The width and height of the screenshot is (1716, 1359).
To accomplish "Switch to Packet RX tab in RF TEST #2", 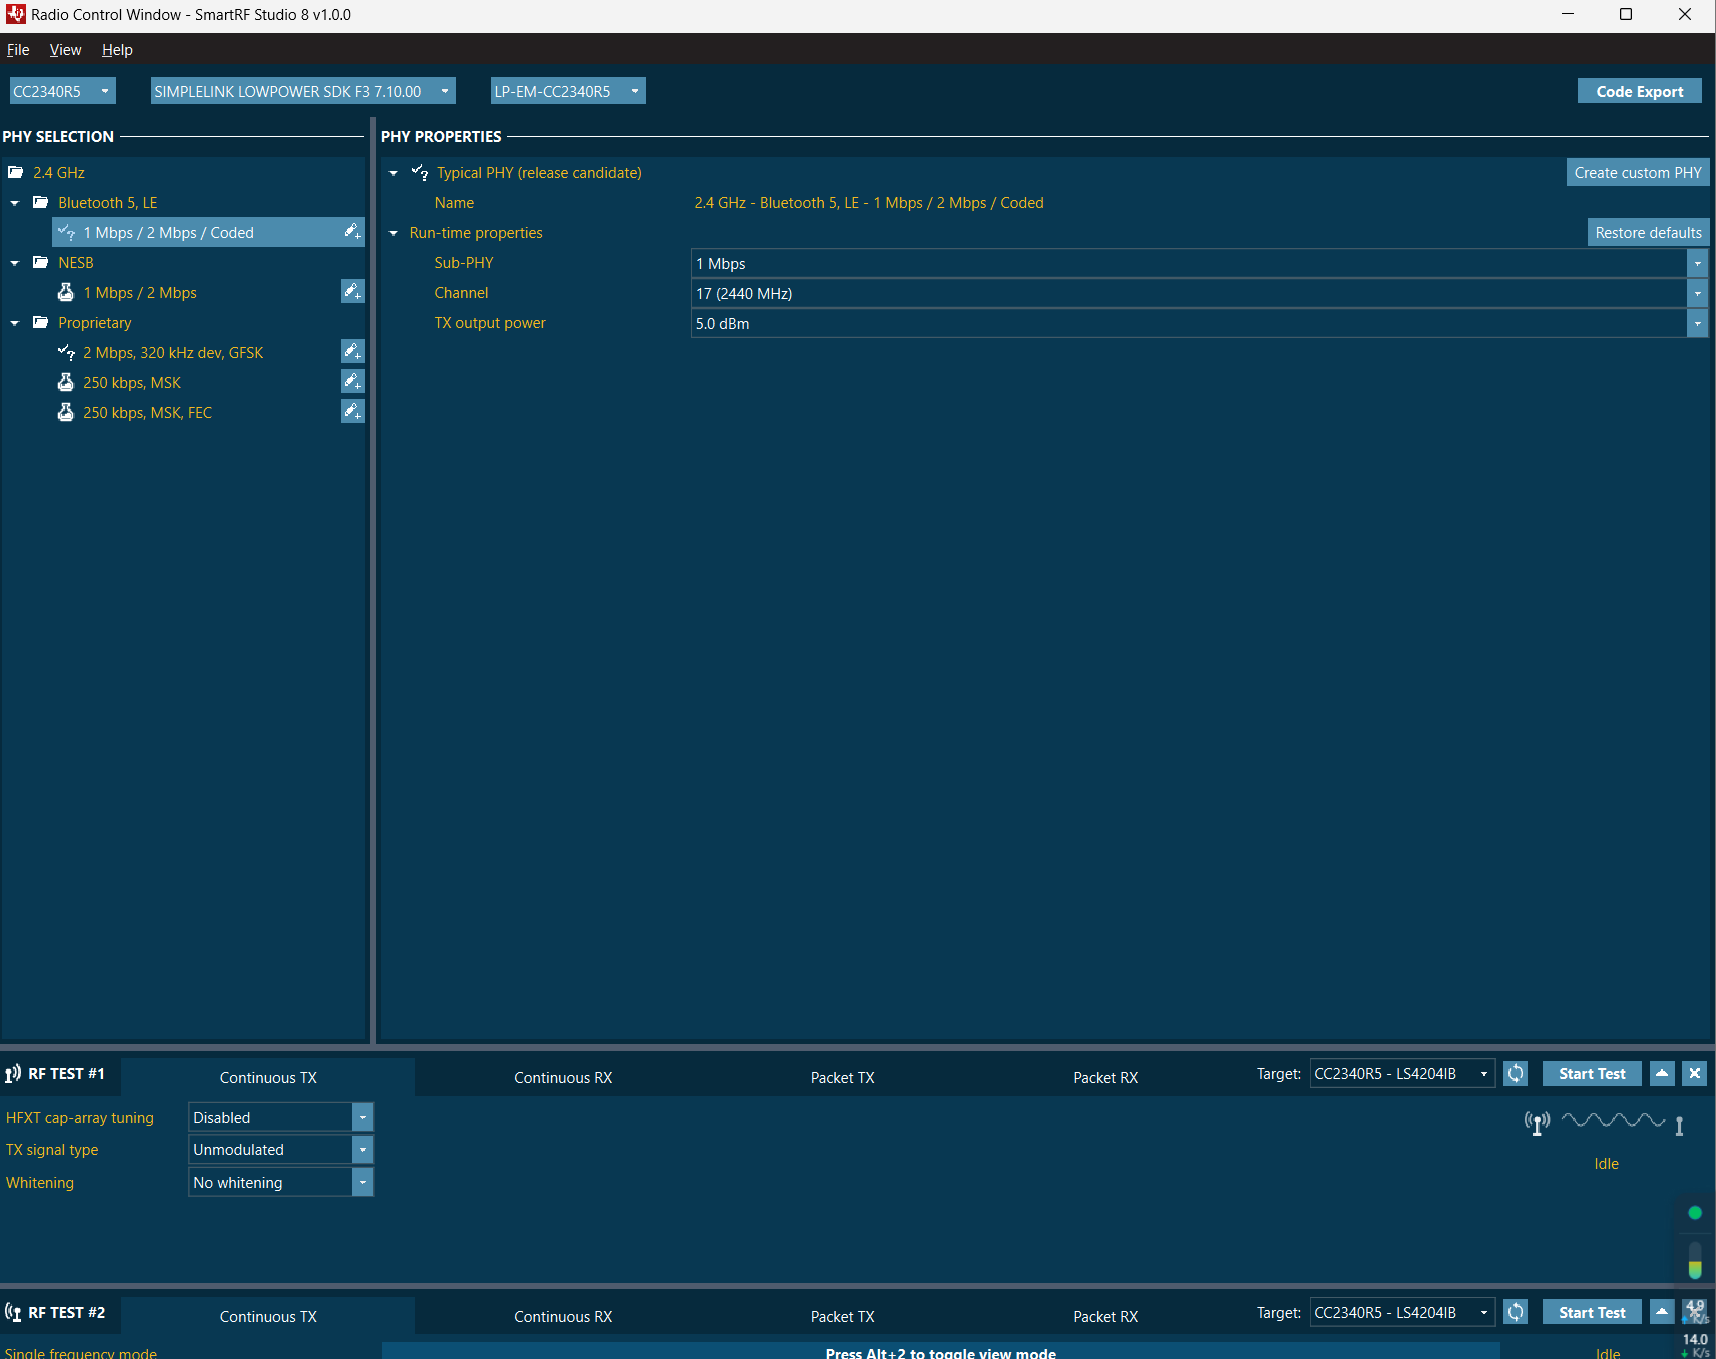I will click(x=1106, y=1317).
